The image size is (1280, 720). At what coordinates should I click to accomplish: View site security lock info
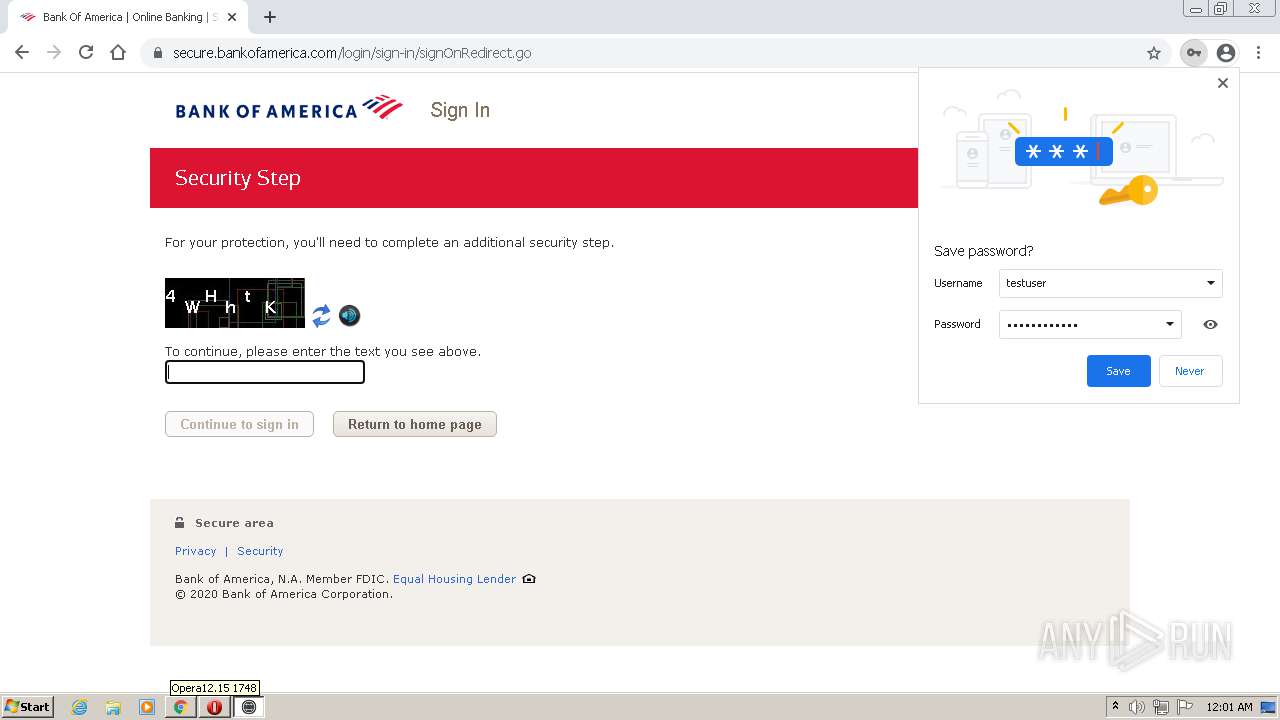(158, 53)
